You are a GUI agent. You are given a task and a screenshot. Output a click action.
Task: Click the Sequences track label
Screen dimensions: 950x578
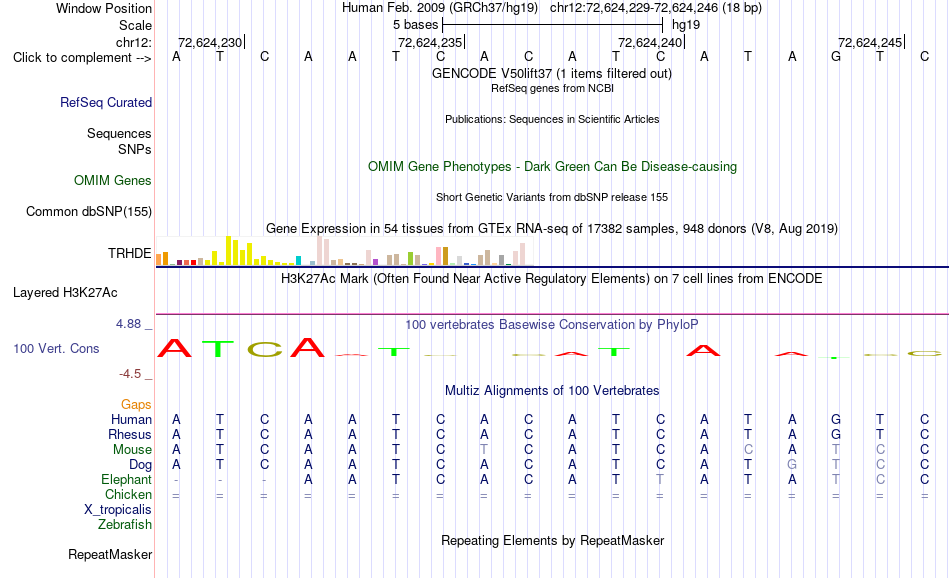[x=119, y=133]
